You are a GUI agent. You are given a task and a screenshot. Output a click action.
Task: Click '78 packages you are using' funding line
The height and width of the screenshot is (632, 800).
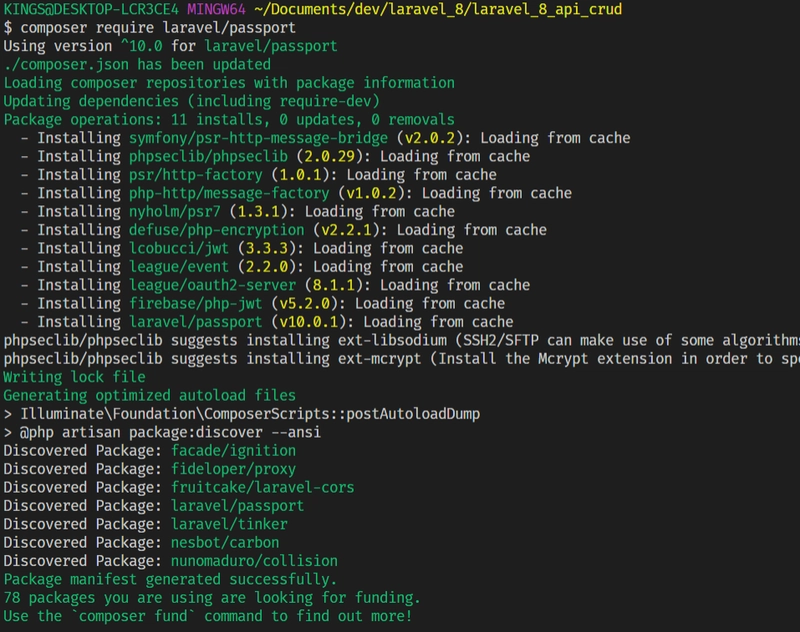pyautogui.click(x=212, y=597)
